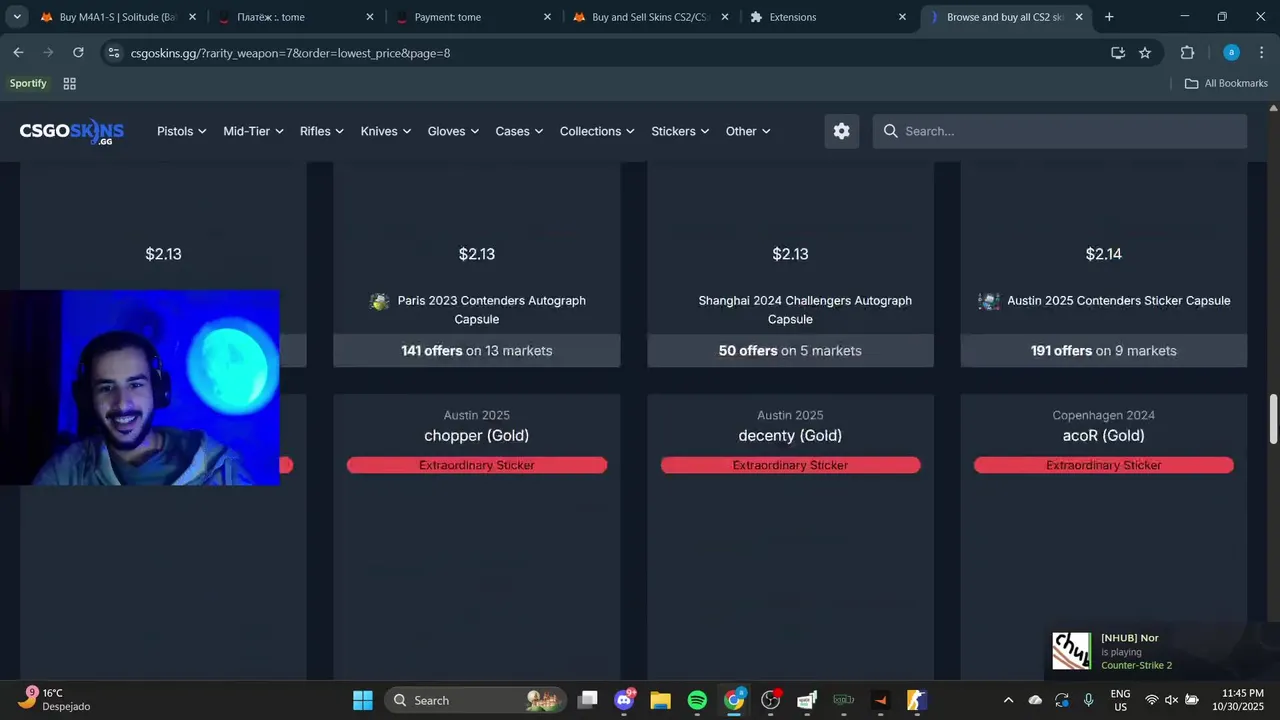Image resolution: width=1280 pixels, height=720 pixels.
Task: Click the page vertical scrollbar thumb
Action: click(x=1273, y=420)
